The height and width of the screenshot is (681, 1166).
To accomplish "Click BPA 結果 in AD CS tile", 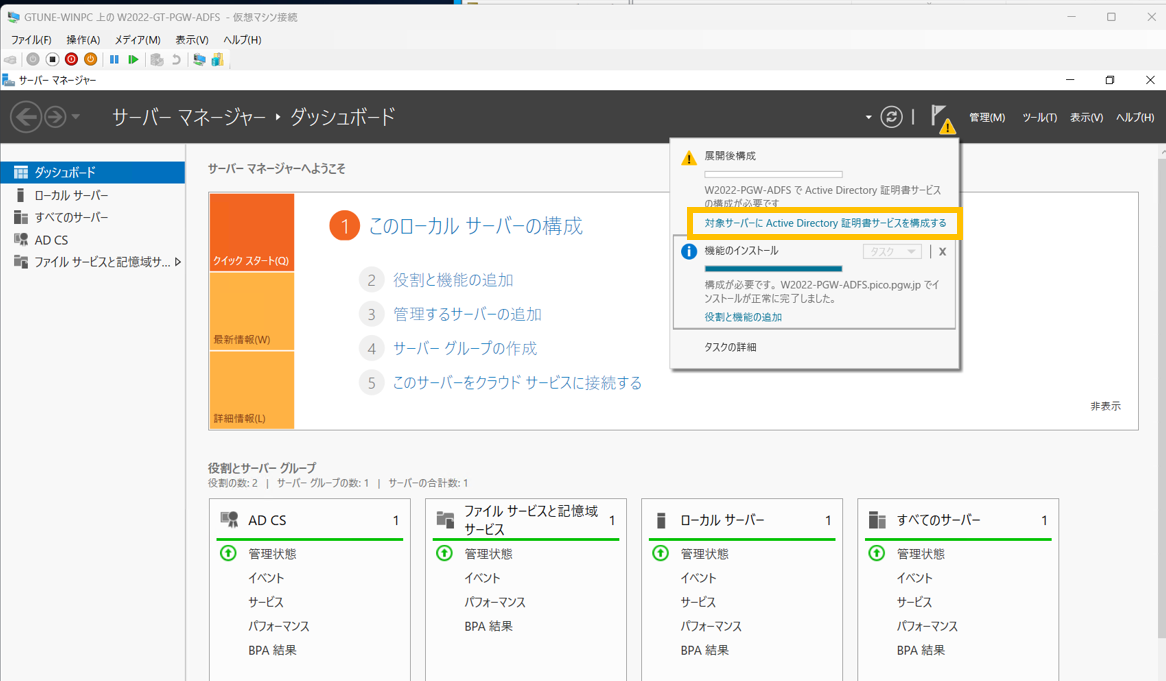I will click(x=272, y=650).
